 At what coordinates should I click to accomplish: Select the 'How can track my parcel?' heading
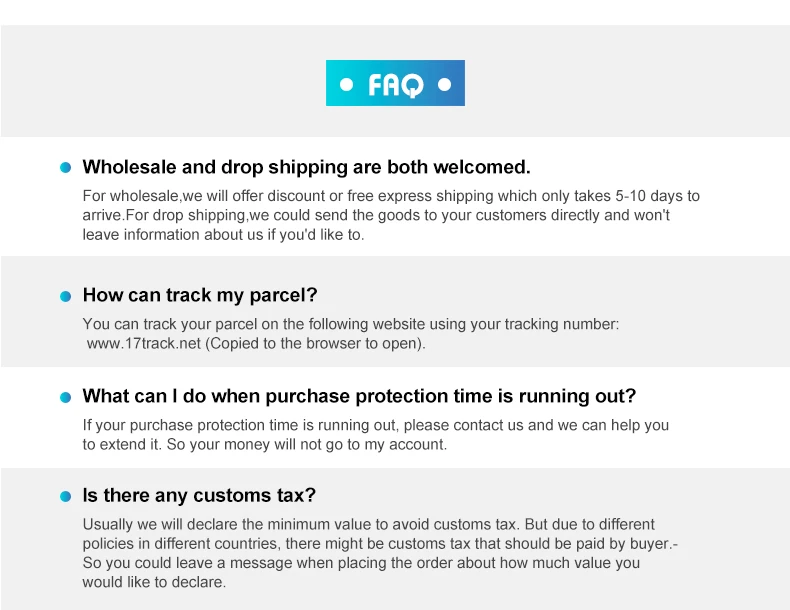[200, 296]
